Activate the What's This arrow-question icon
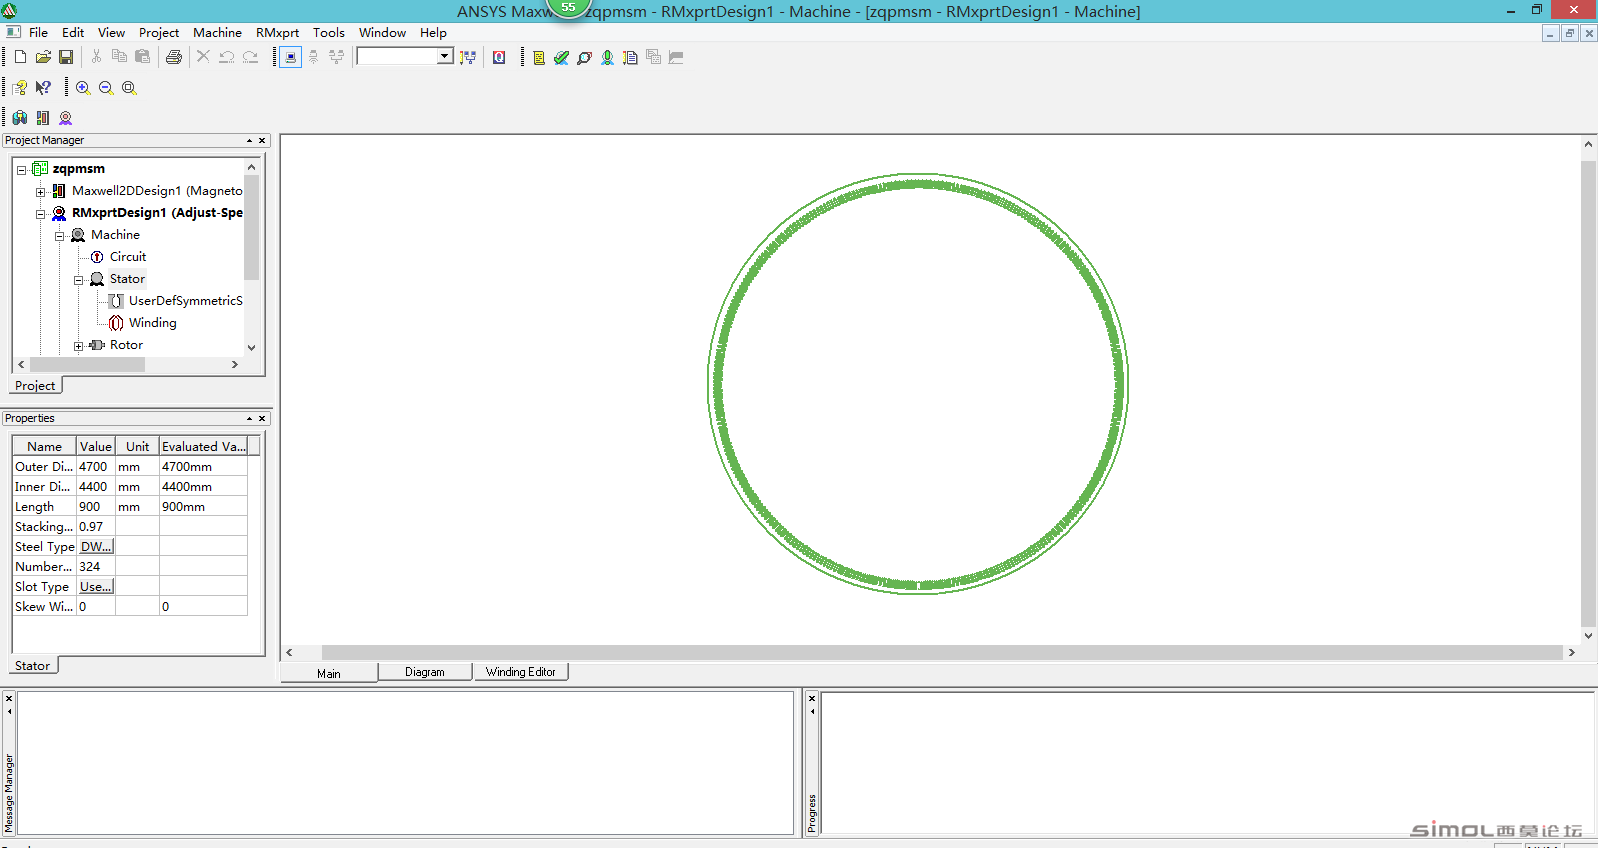 tap(43, 88)
